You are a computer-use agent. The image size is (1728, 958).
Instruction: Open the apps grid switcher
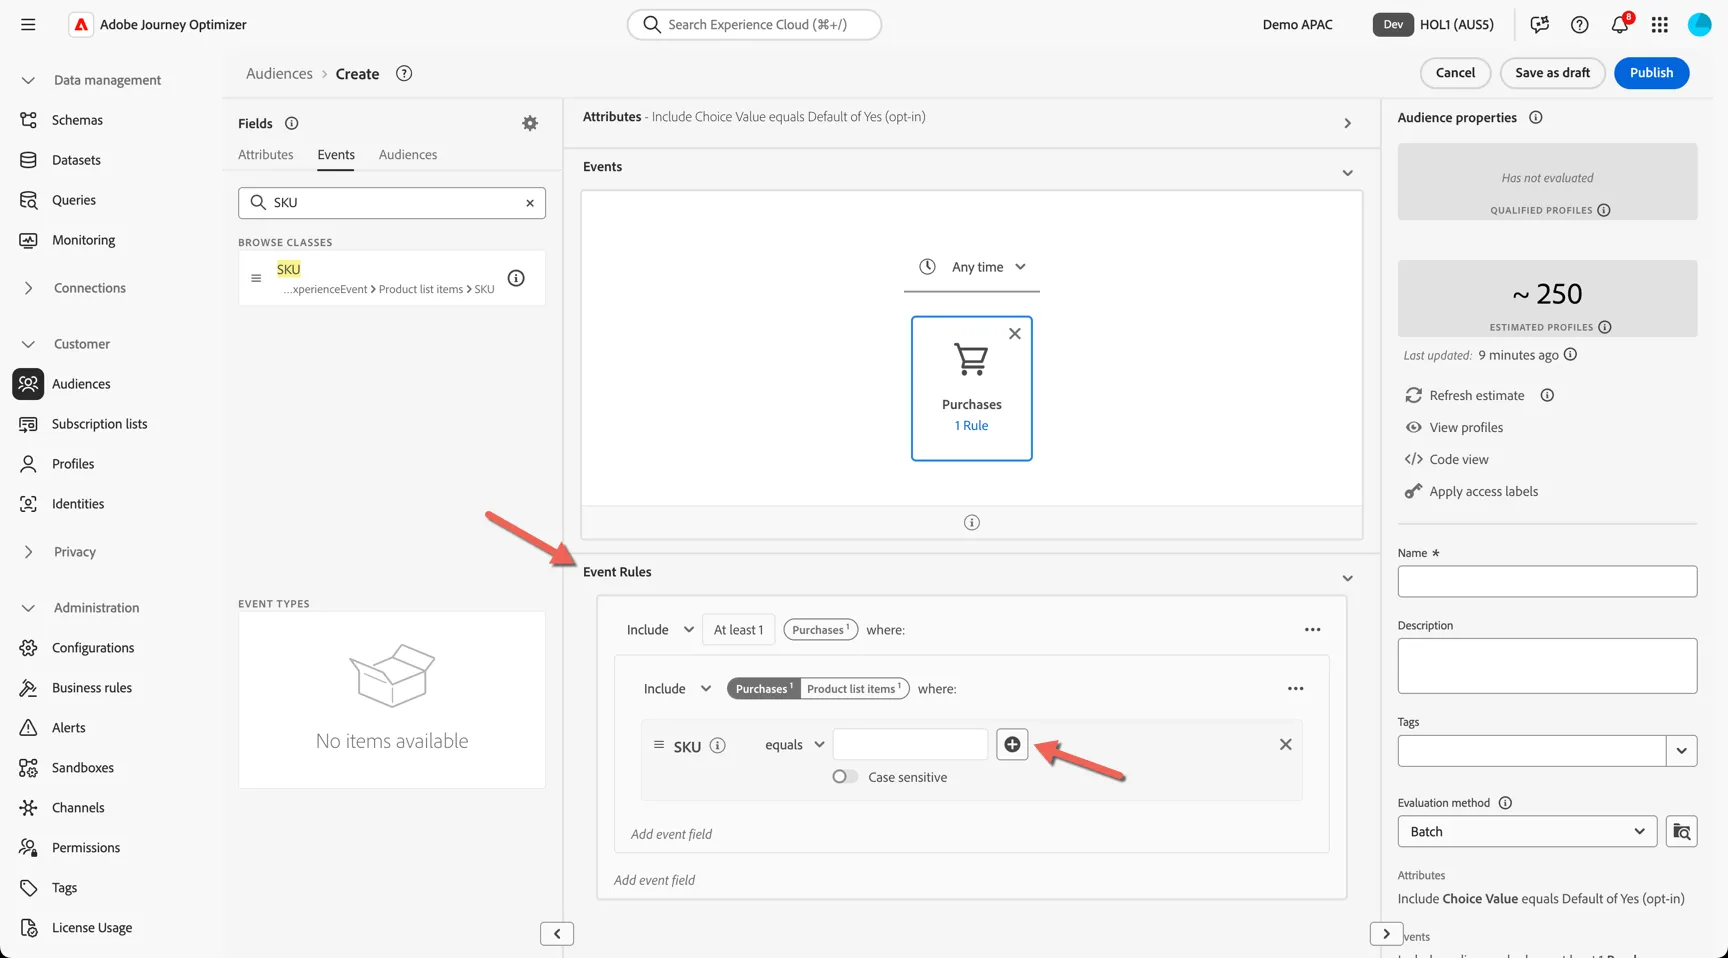pyautogui.click(x=1659, y=24)
